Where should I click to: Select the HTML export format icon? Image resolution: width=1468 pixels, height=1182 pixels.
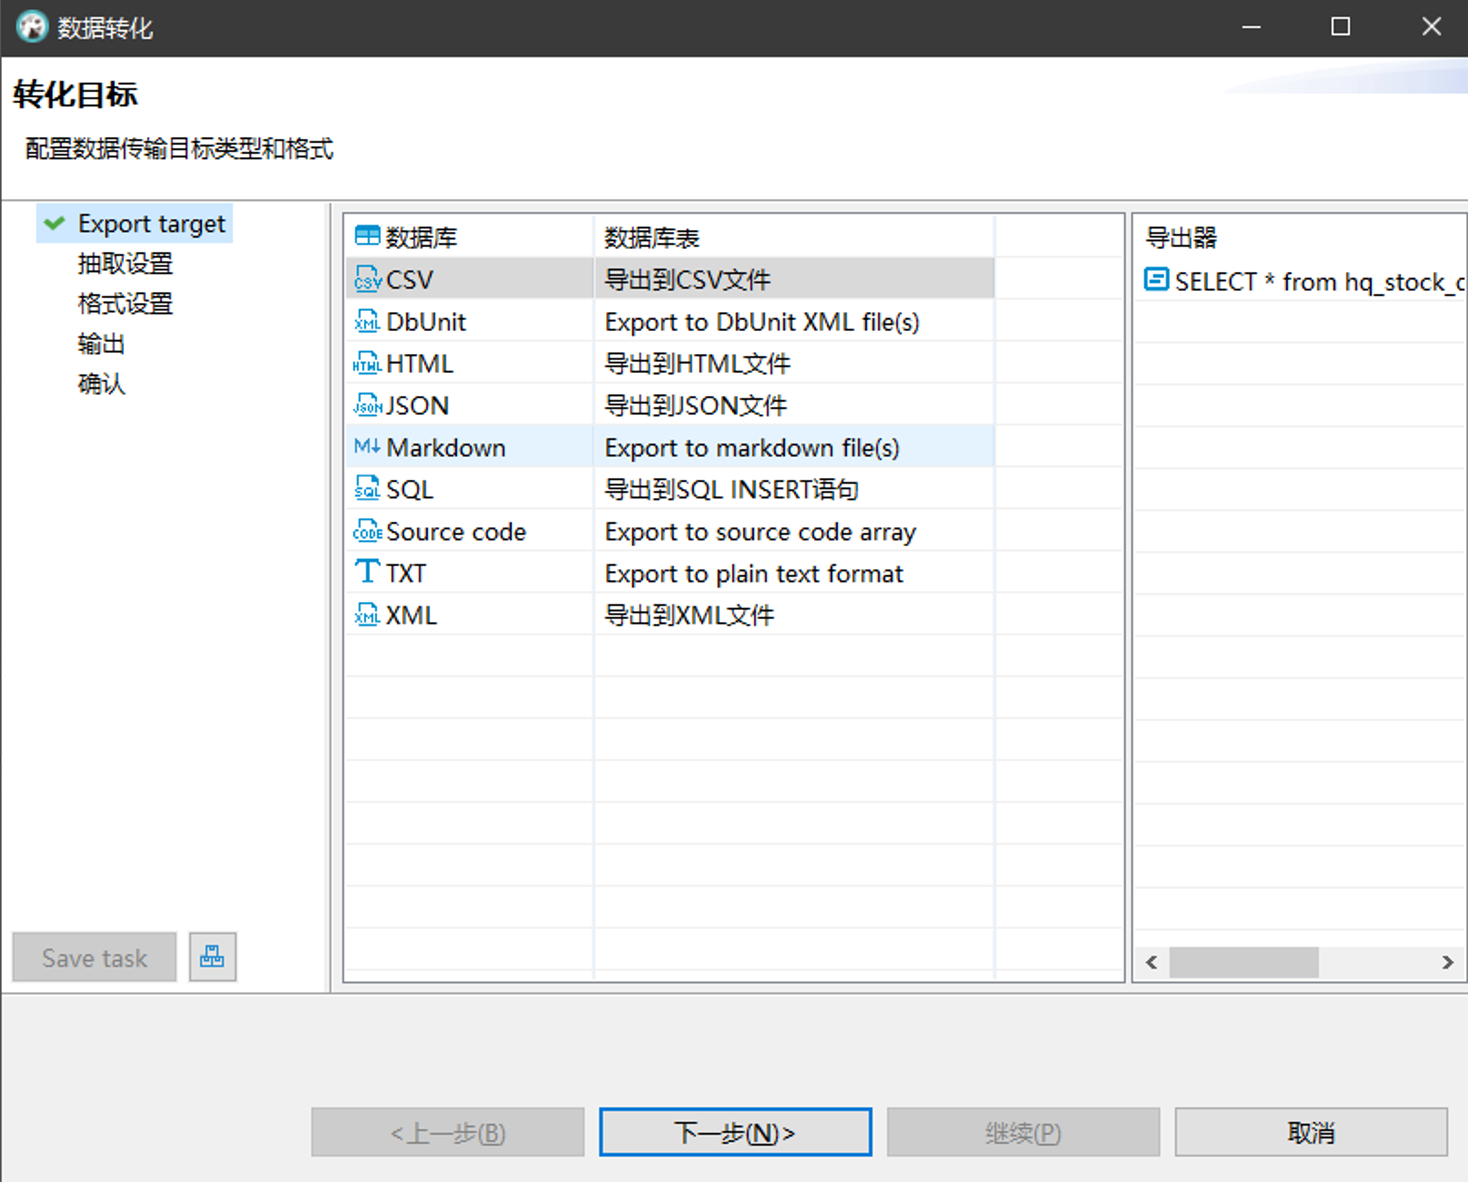coord(367,363)
